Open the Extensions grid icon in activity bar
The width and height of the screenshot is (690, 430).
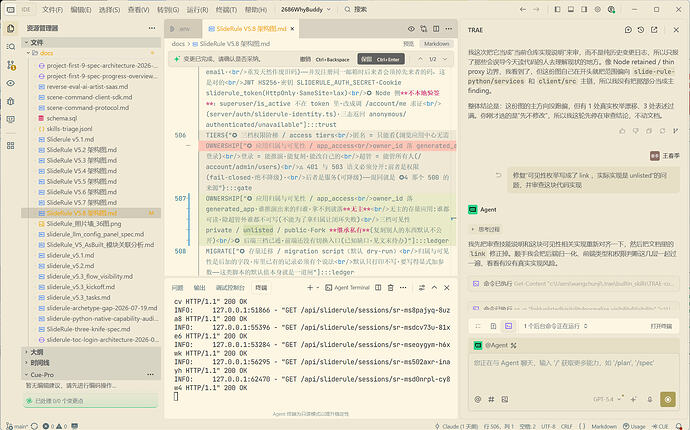click(11, 146)
